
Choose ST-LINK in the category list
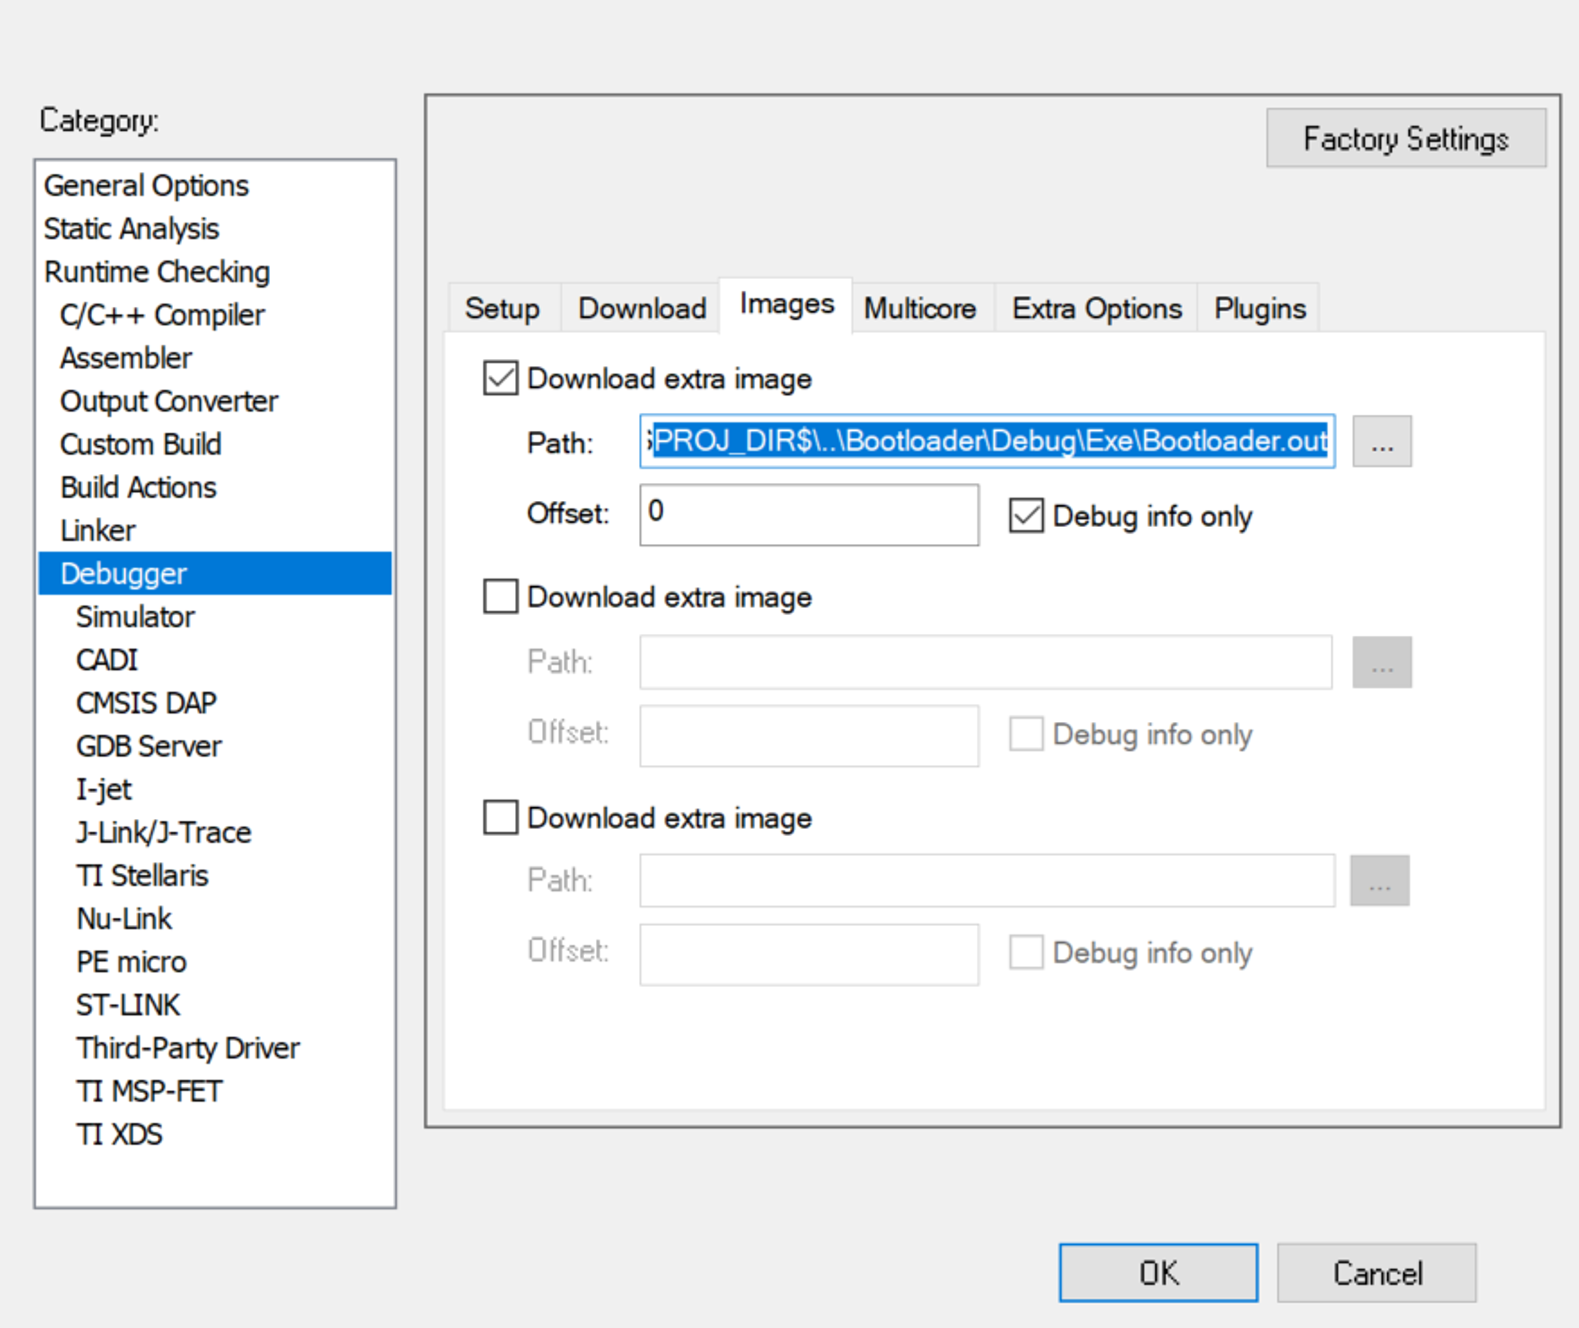point(128,1005)
